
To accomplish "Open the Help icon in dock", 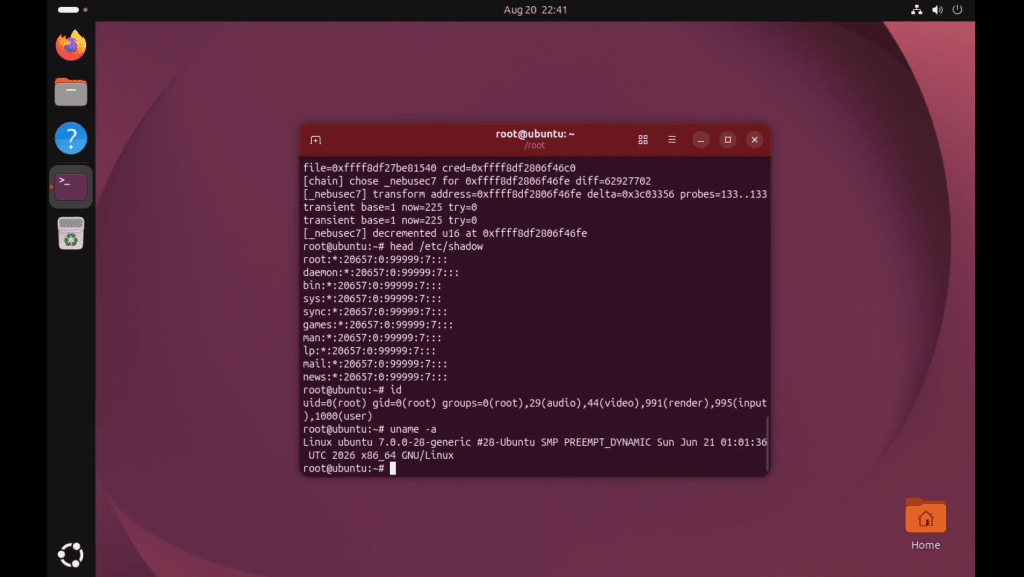I will (x=71, y=138).
